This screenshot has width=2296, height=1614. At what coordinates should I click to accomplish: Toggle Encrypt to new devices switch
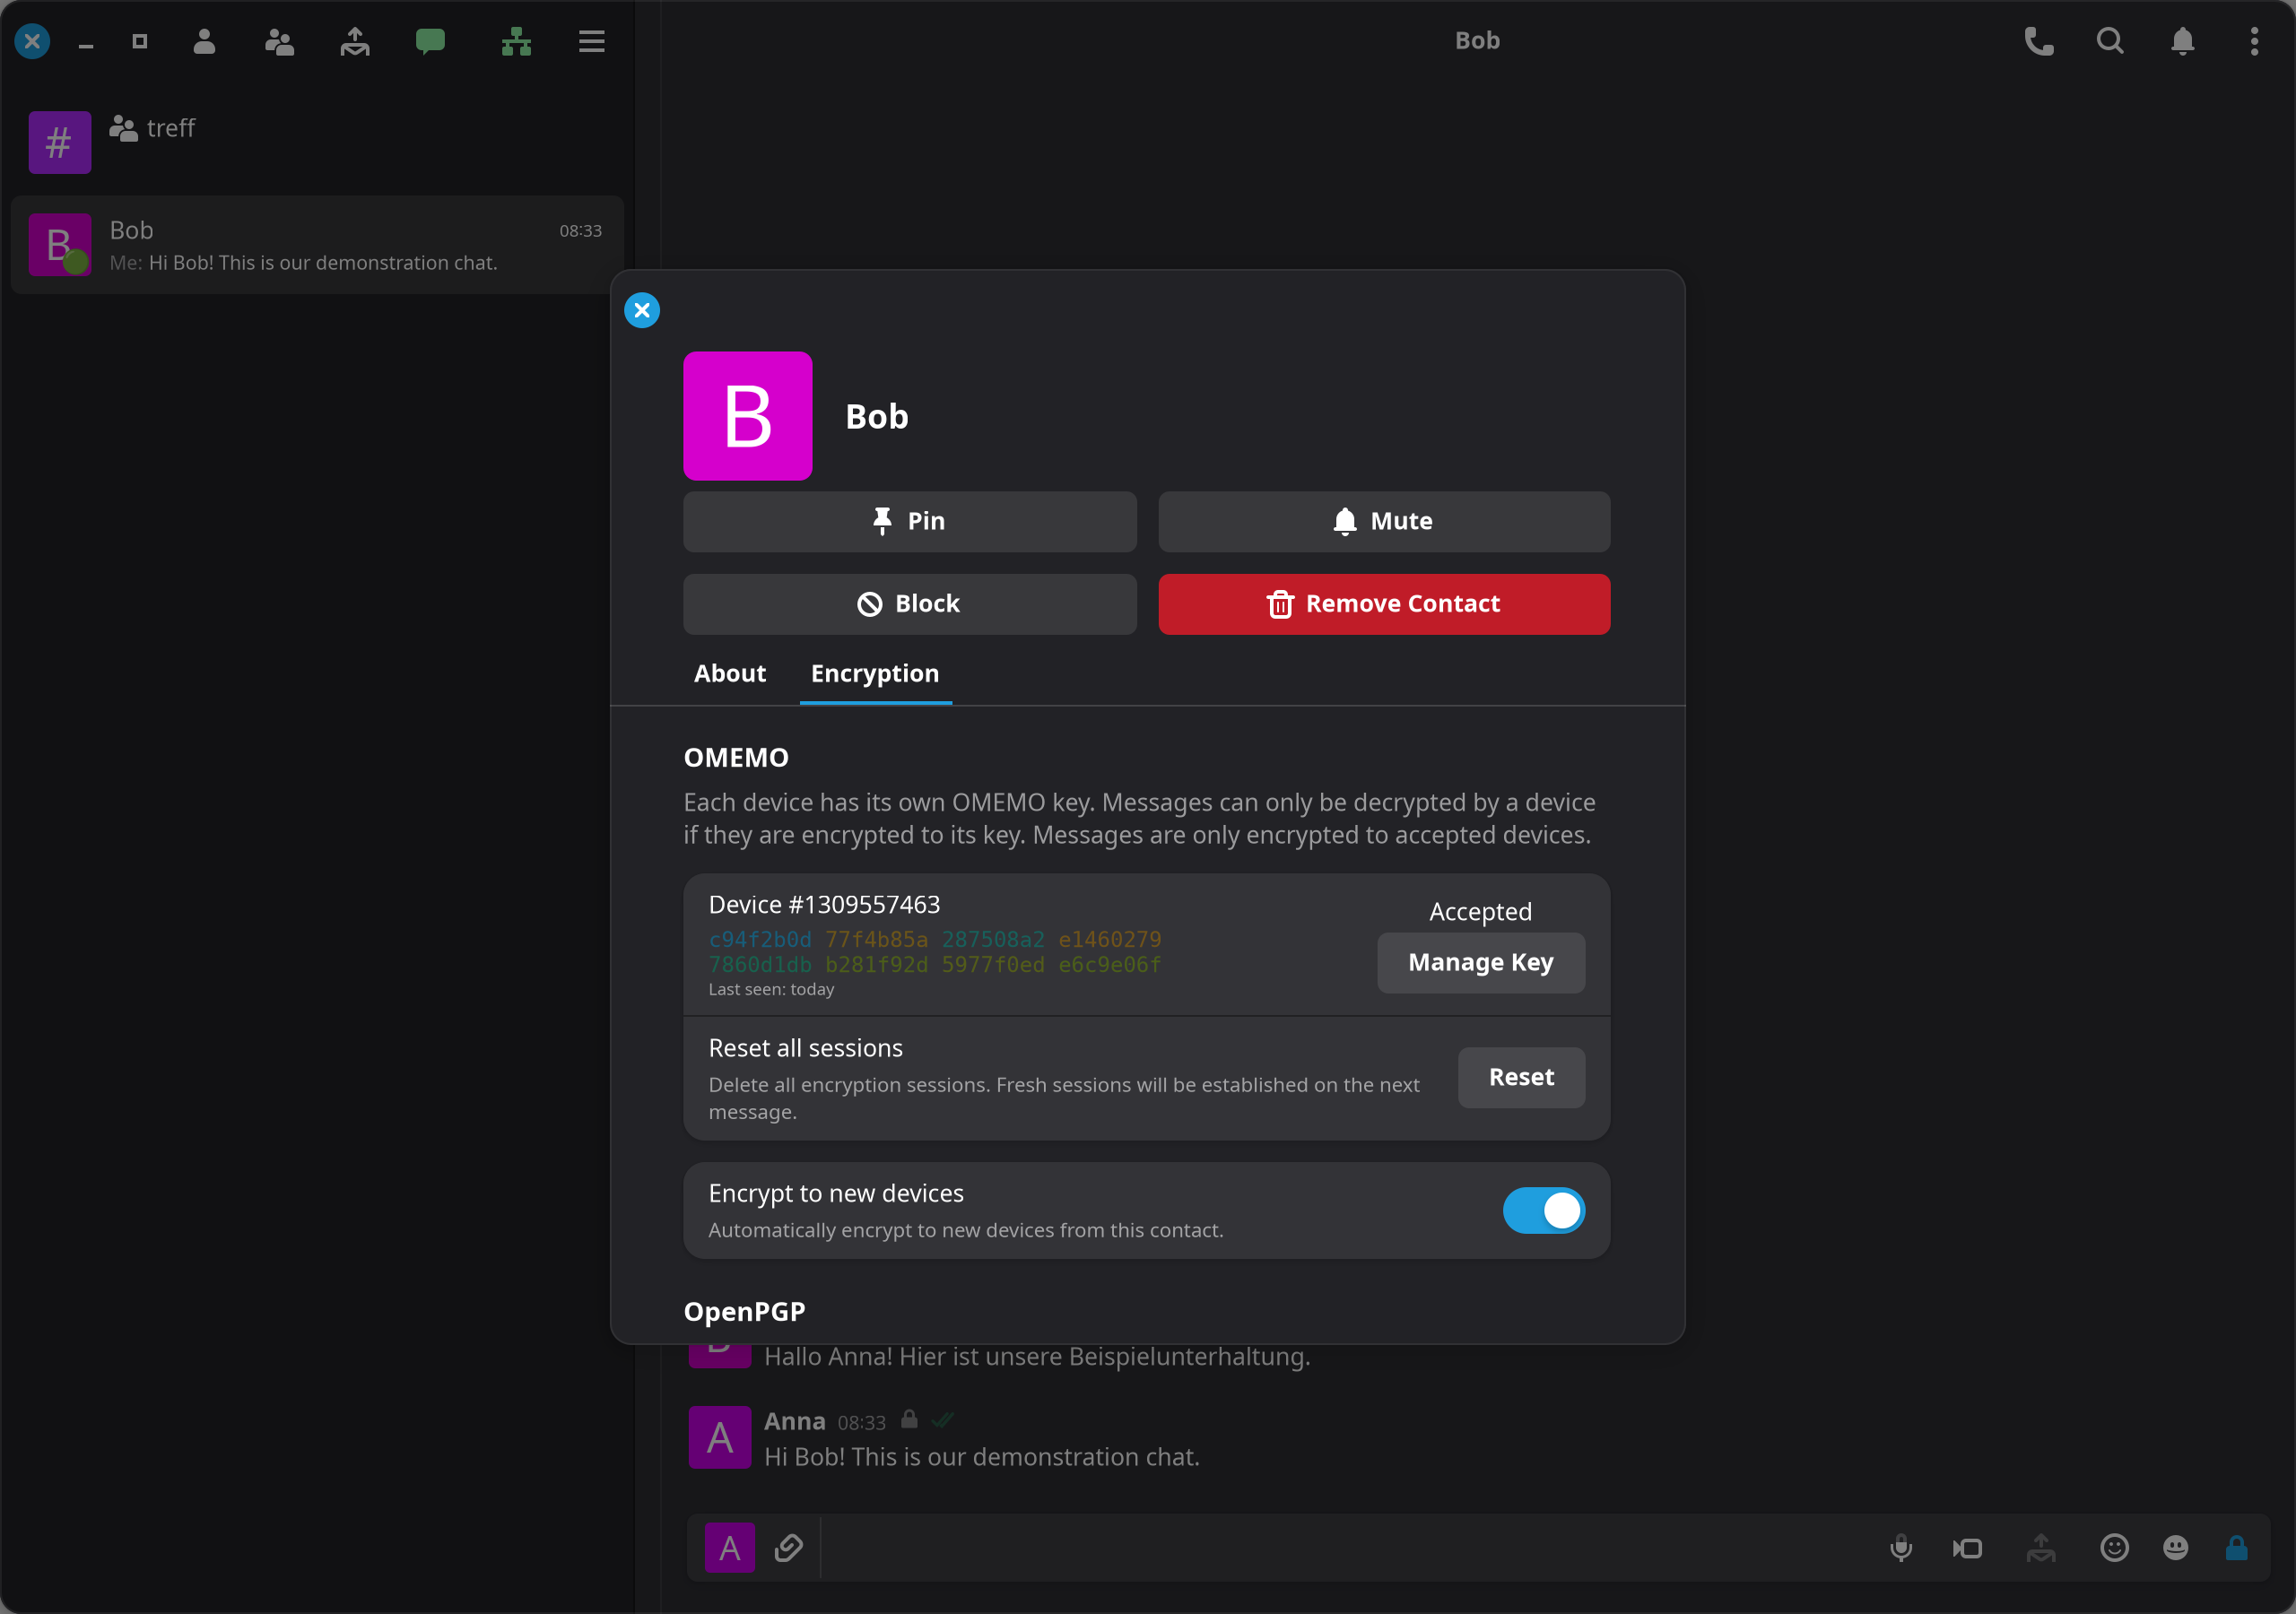click(1543, 1210)
